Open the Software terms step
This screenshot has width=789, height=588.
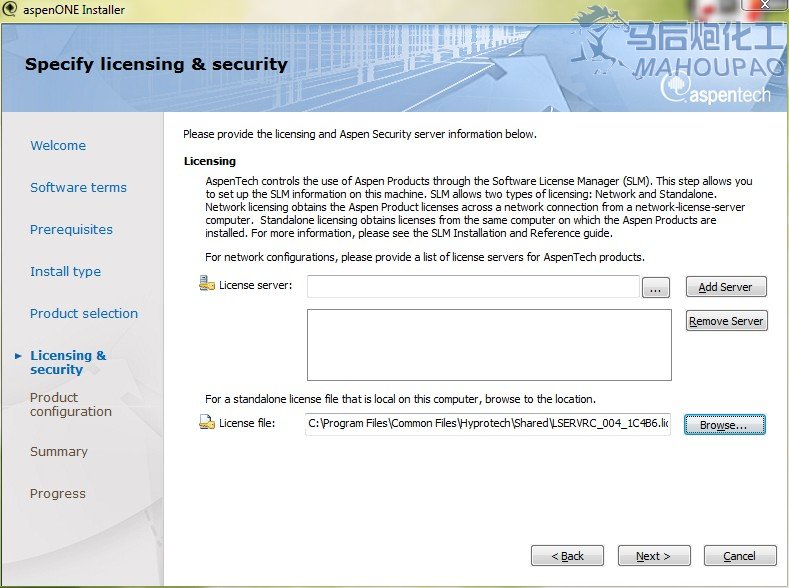(78, 188)
